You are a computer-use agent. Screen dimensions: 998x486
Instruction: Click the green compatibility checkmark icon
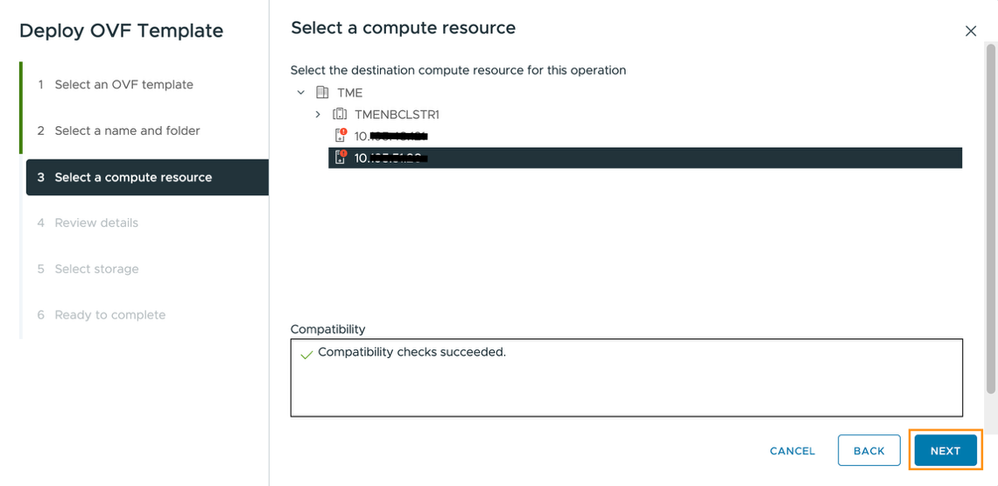[306, 354]
